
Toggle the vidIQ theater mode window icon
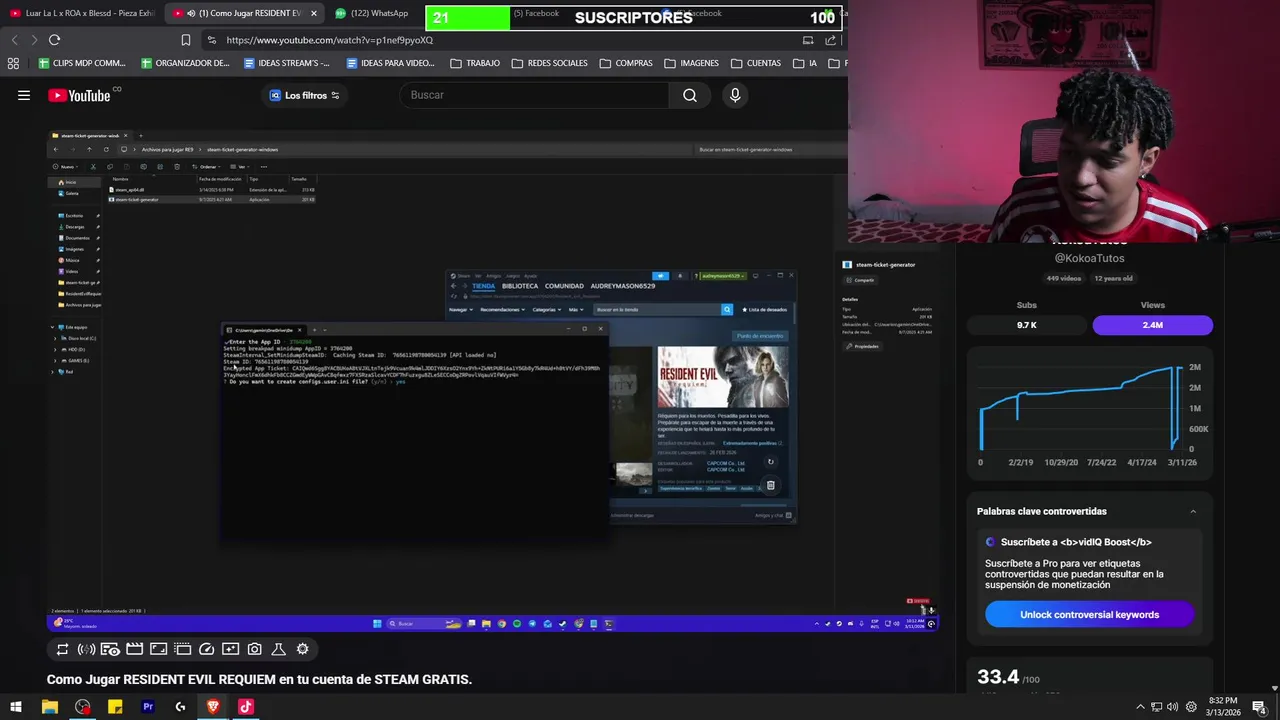click(x=182, y=649)
